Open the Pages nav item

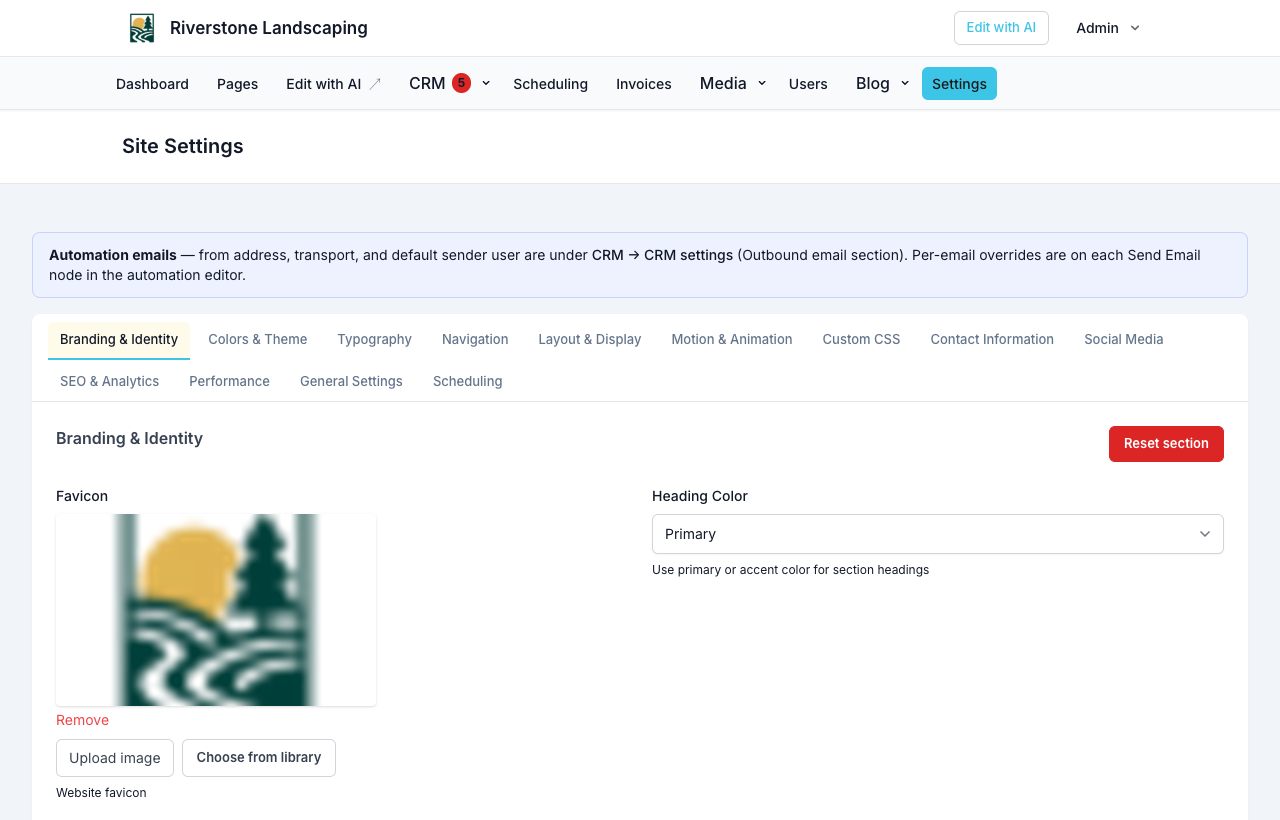point(237,84)
